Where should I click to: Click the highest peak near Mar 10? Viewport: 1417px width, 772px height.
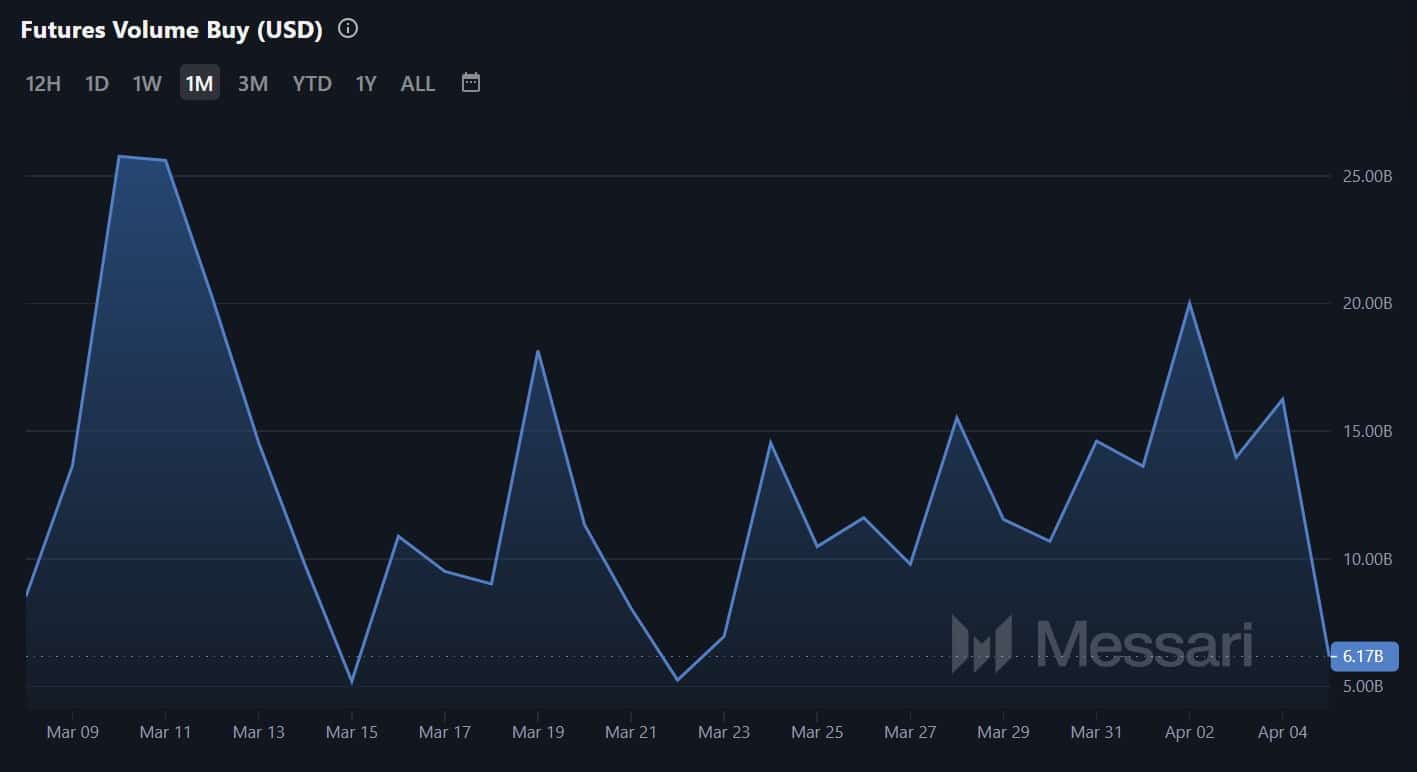pyautogui.click(x=119, y=156)
